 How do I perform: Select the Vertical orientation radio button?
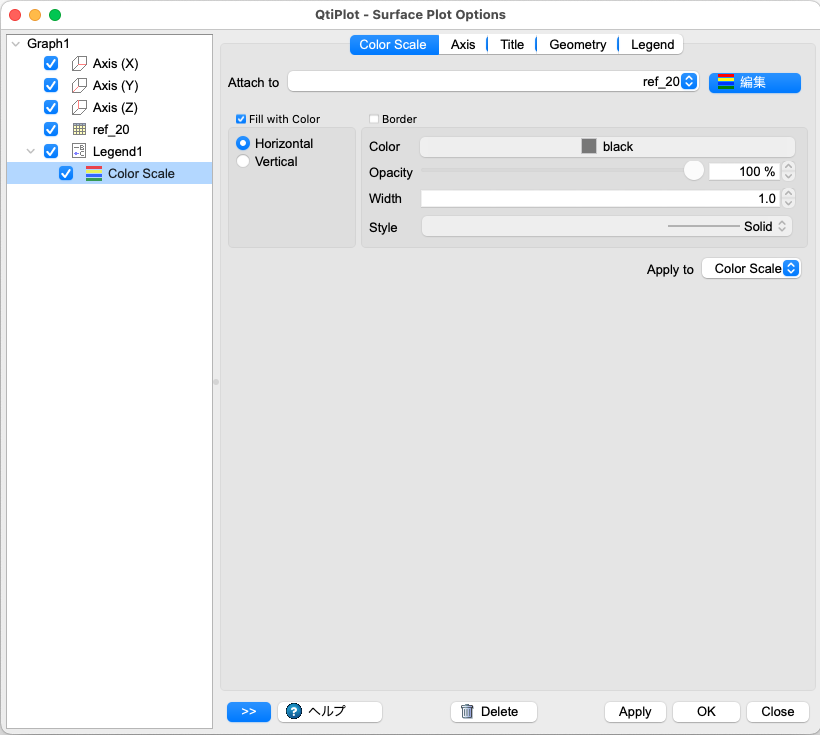243,161
